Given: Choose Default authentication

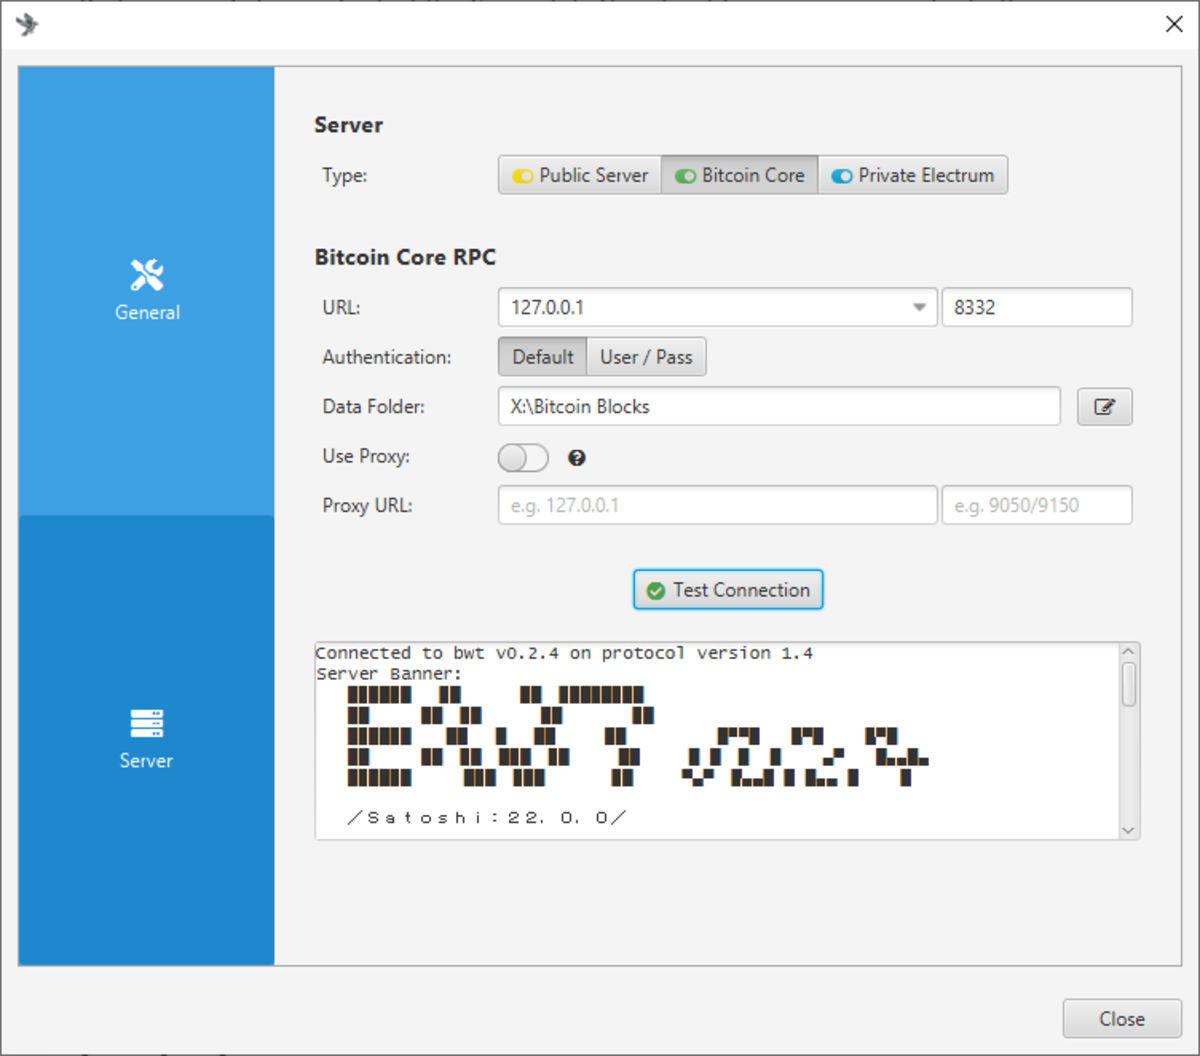Looking at the screenshot, I should [x=543, y=357].
